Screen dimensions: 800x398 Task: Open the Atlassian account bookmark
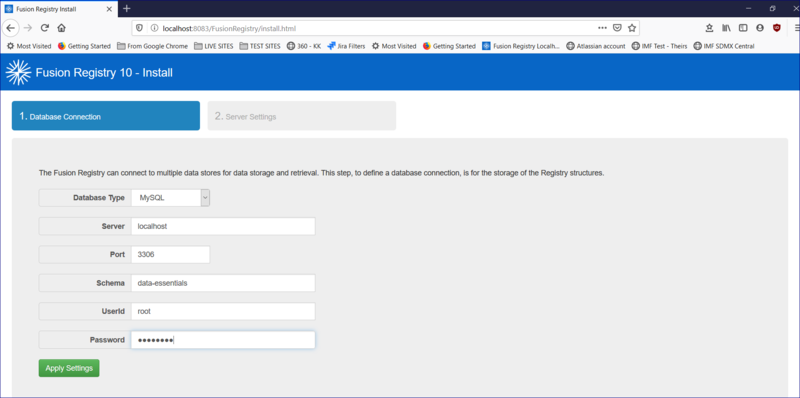pyautogui.click(x=596, y=46)
